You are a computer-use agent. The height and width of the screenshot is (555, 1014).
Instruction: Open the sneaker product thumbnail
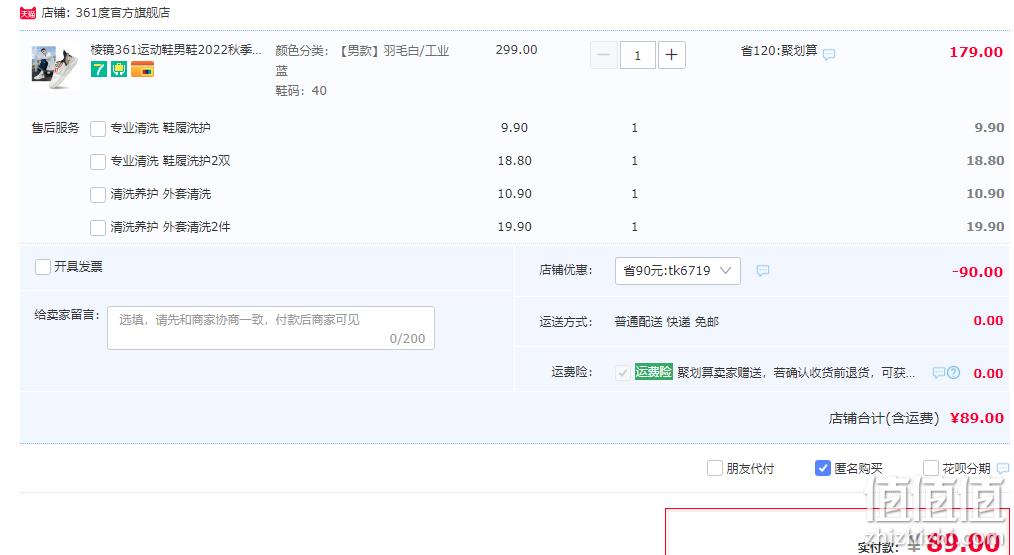55,67
